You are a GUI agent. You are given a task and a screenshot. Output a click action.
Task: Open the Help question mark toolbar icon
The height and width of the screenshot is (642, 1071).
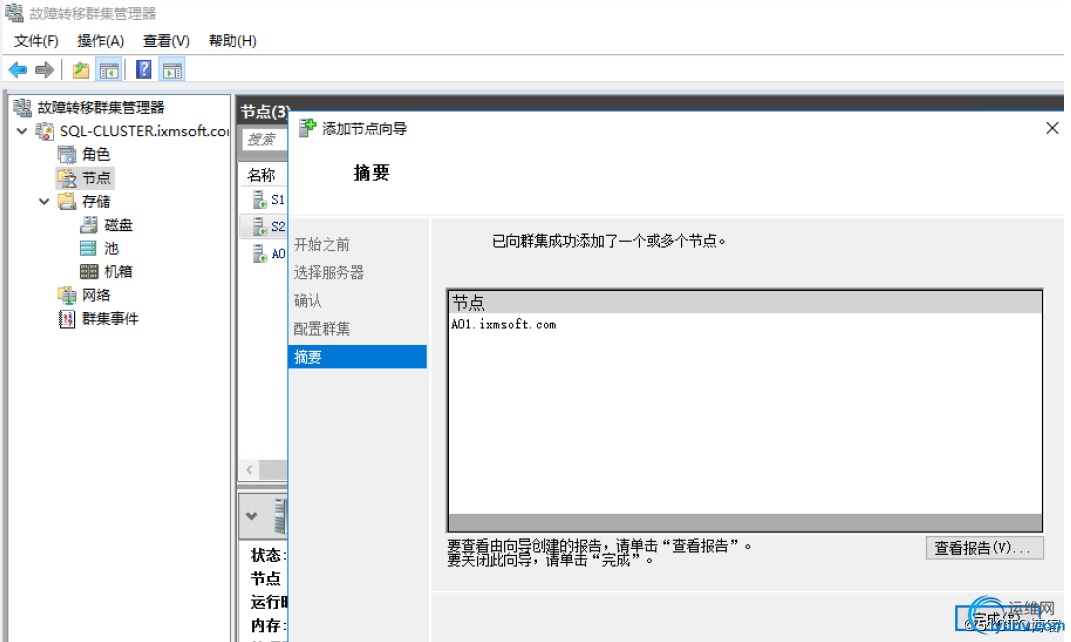point(143,70)
